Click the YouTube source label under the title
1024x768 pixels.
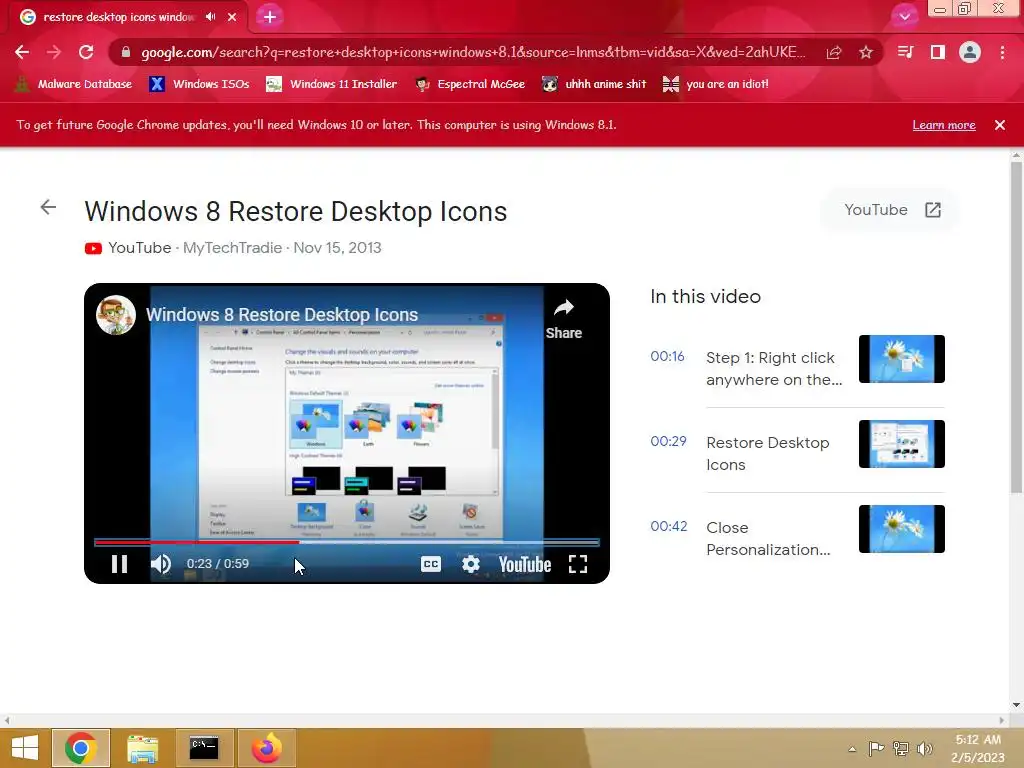click(x=128, y=248)
